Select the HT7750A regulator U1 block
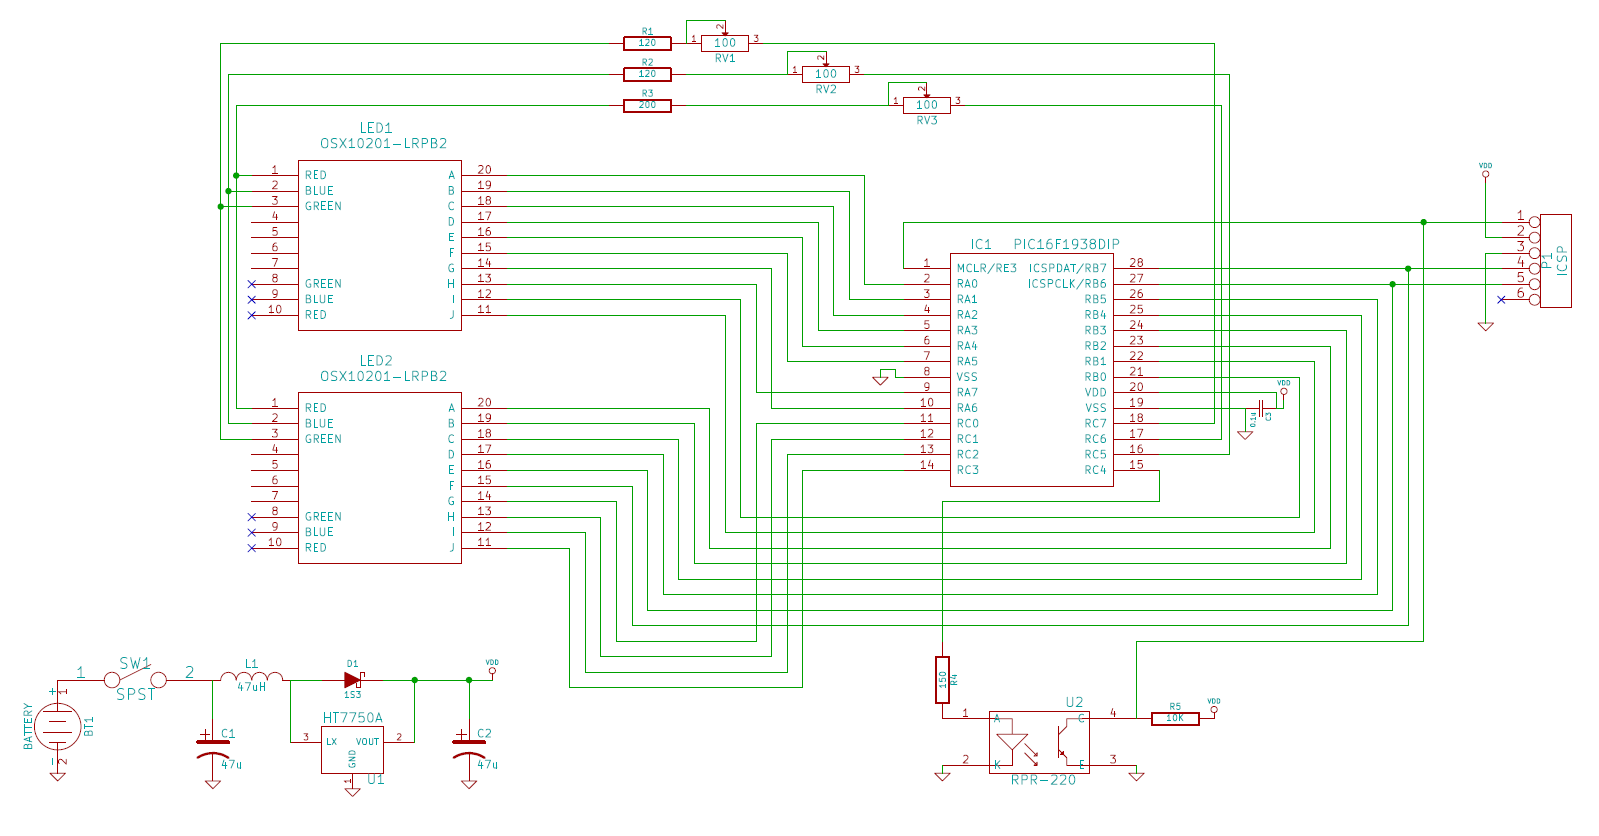The width and height of the screenshot is (1599, 836). pos(352,750)
